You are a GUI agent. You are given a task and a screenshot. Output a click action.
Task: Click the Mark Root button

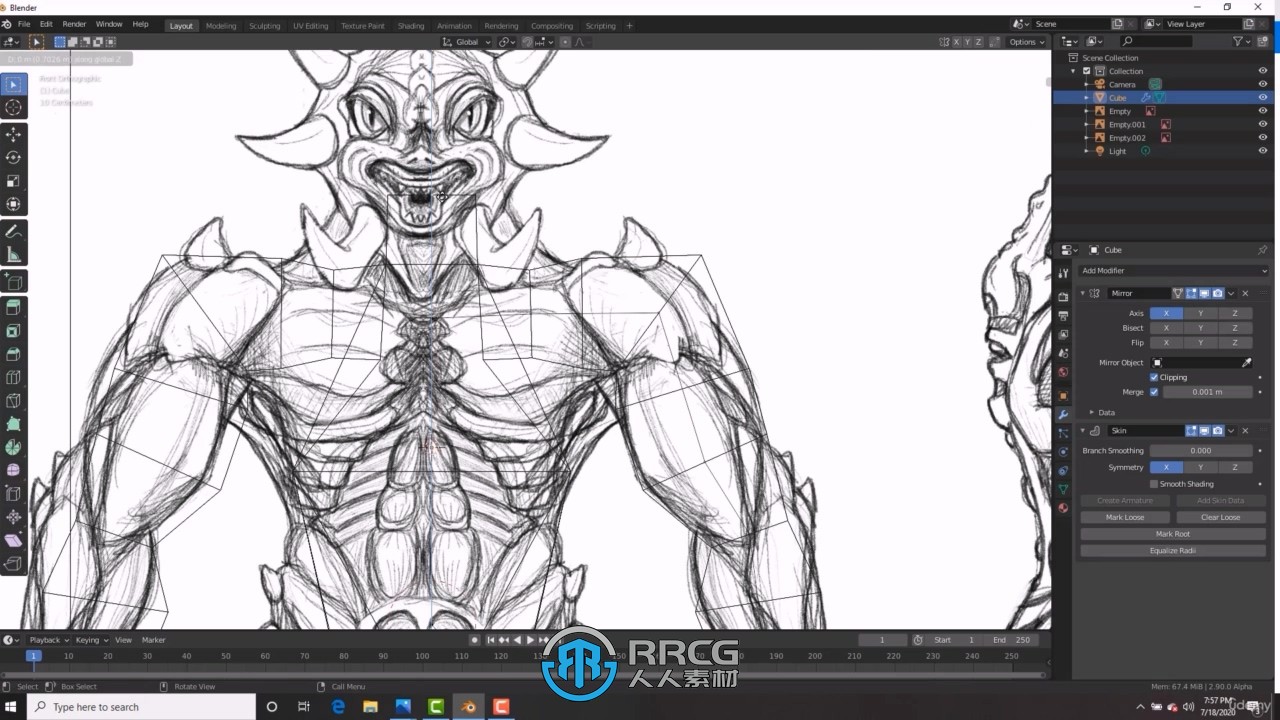pos(1173,534)
